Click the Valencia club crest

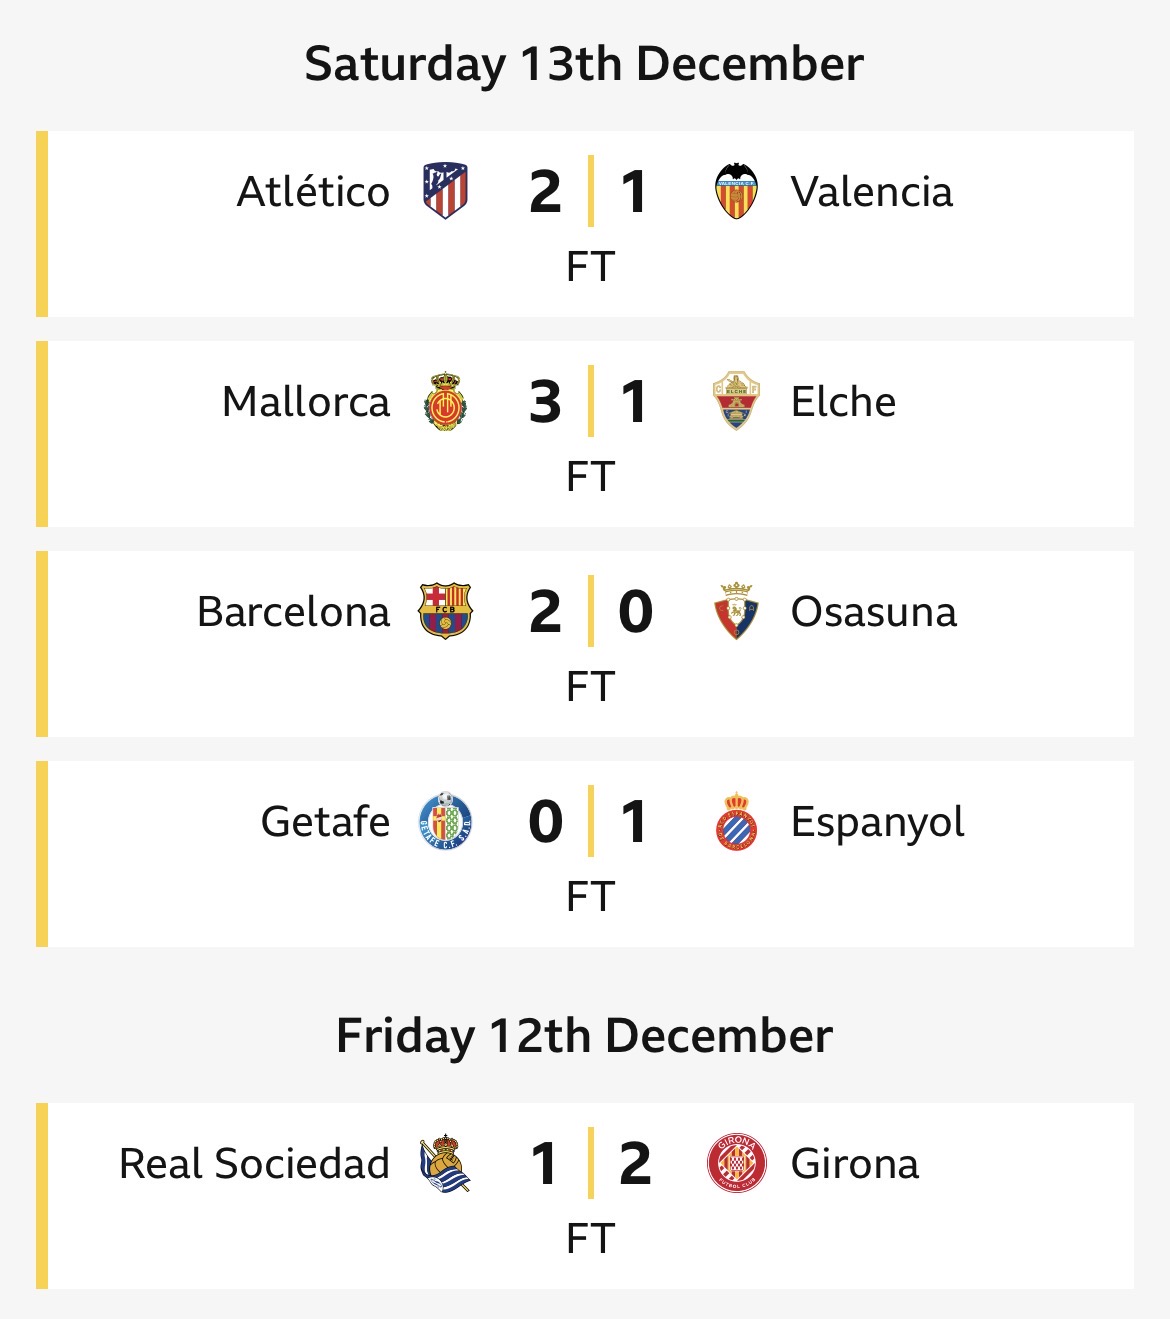click(x=737, y=191)
